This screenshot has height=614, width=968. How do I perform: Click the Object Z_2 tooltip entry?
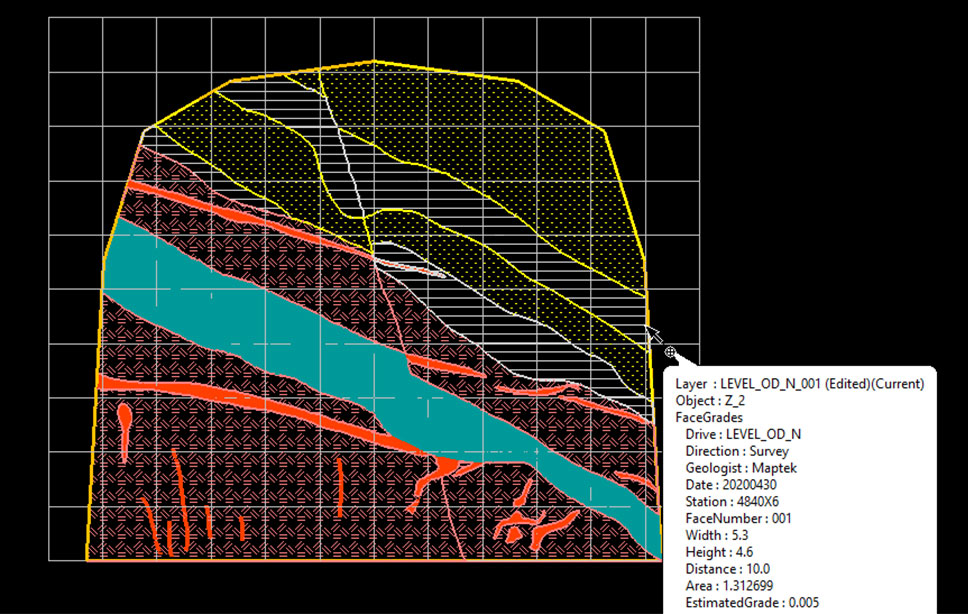tap(710, 400)
